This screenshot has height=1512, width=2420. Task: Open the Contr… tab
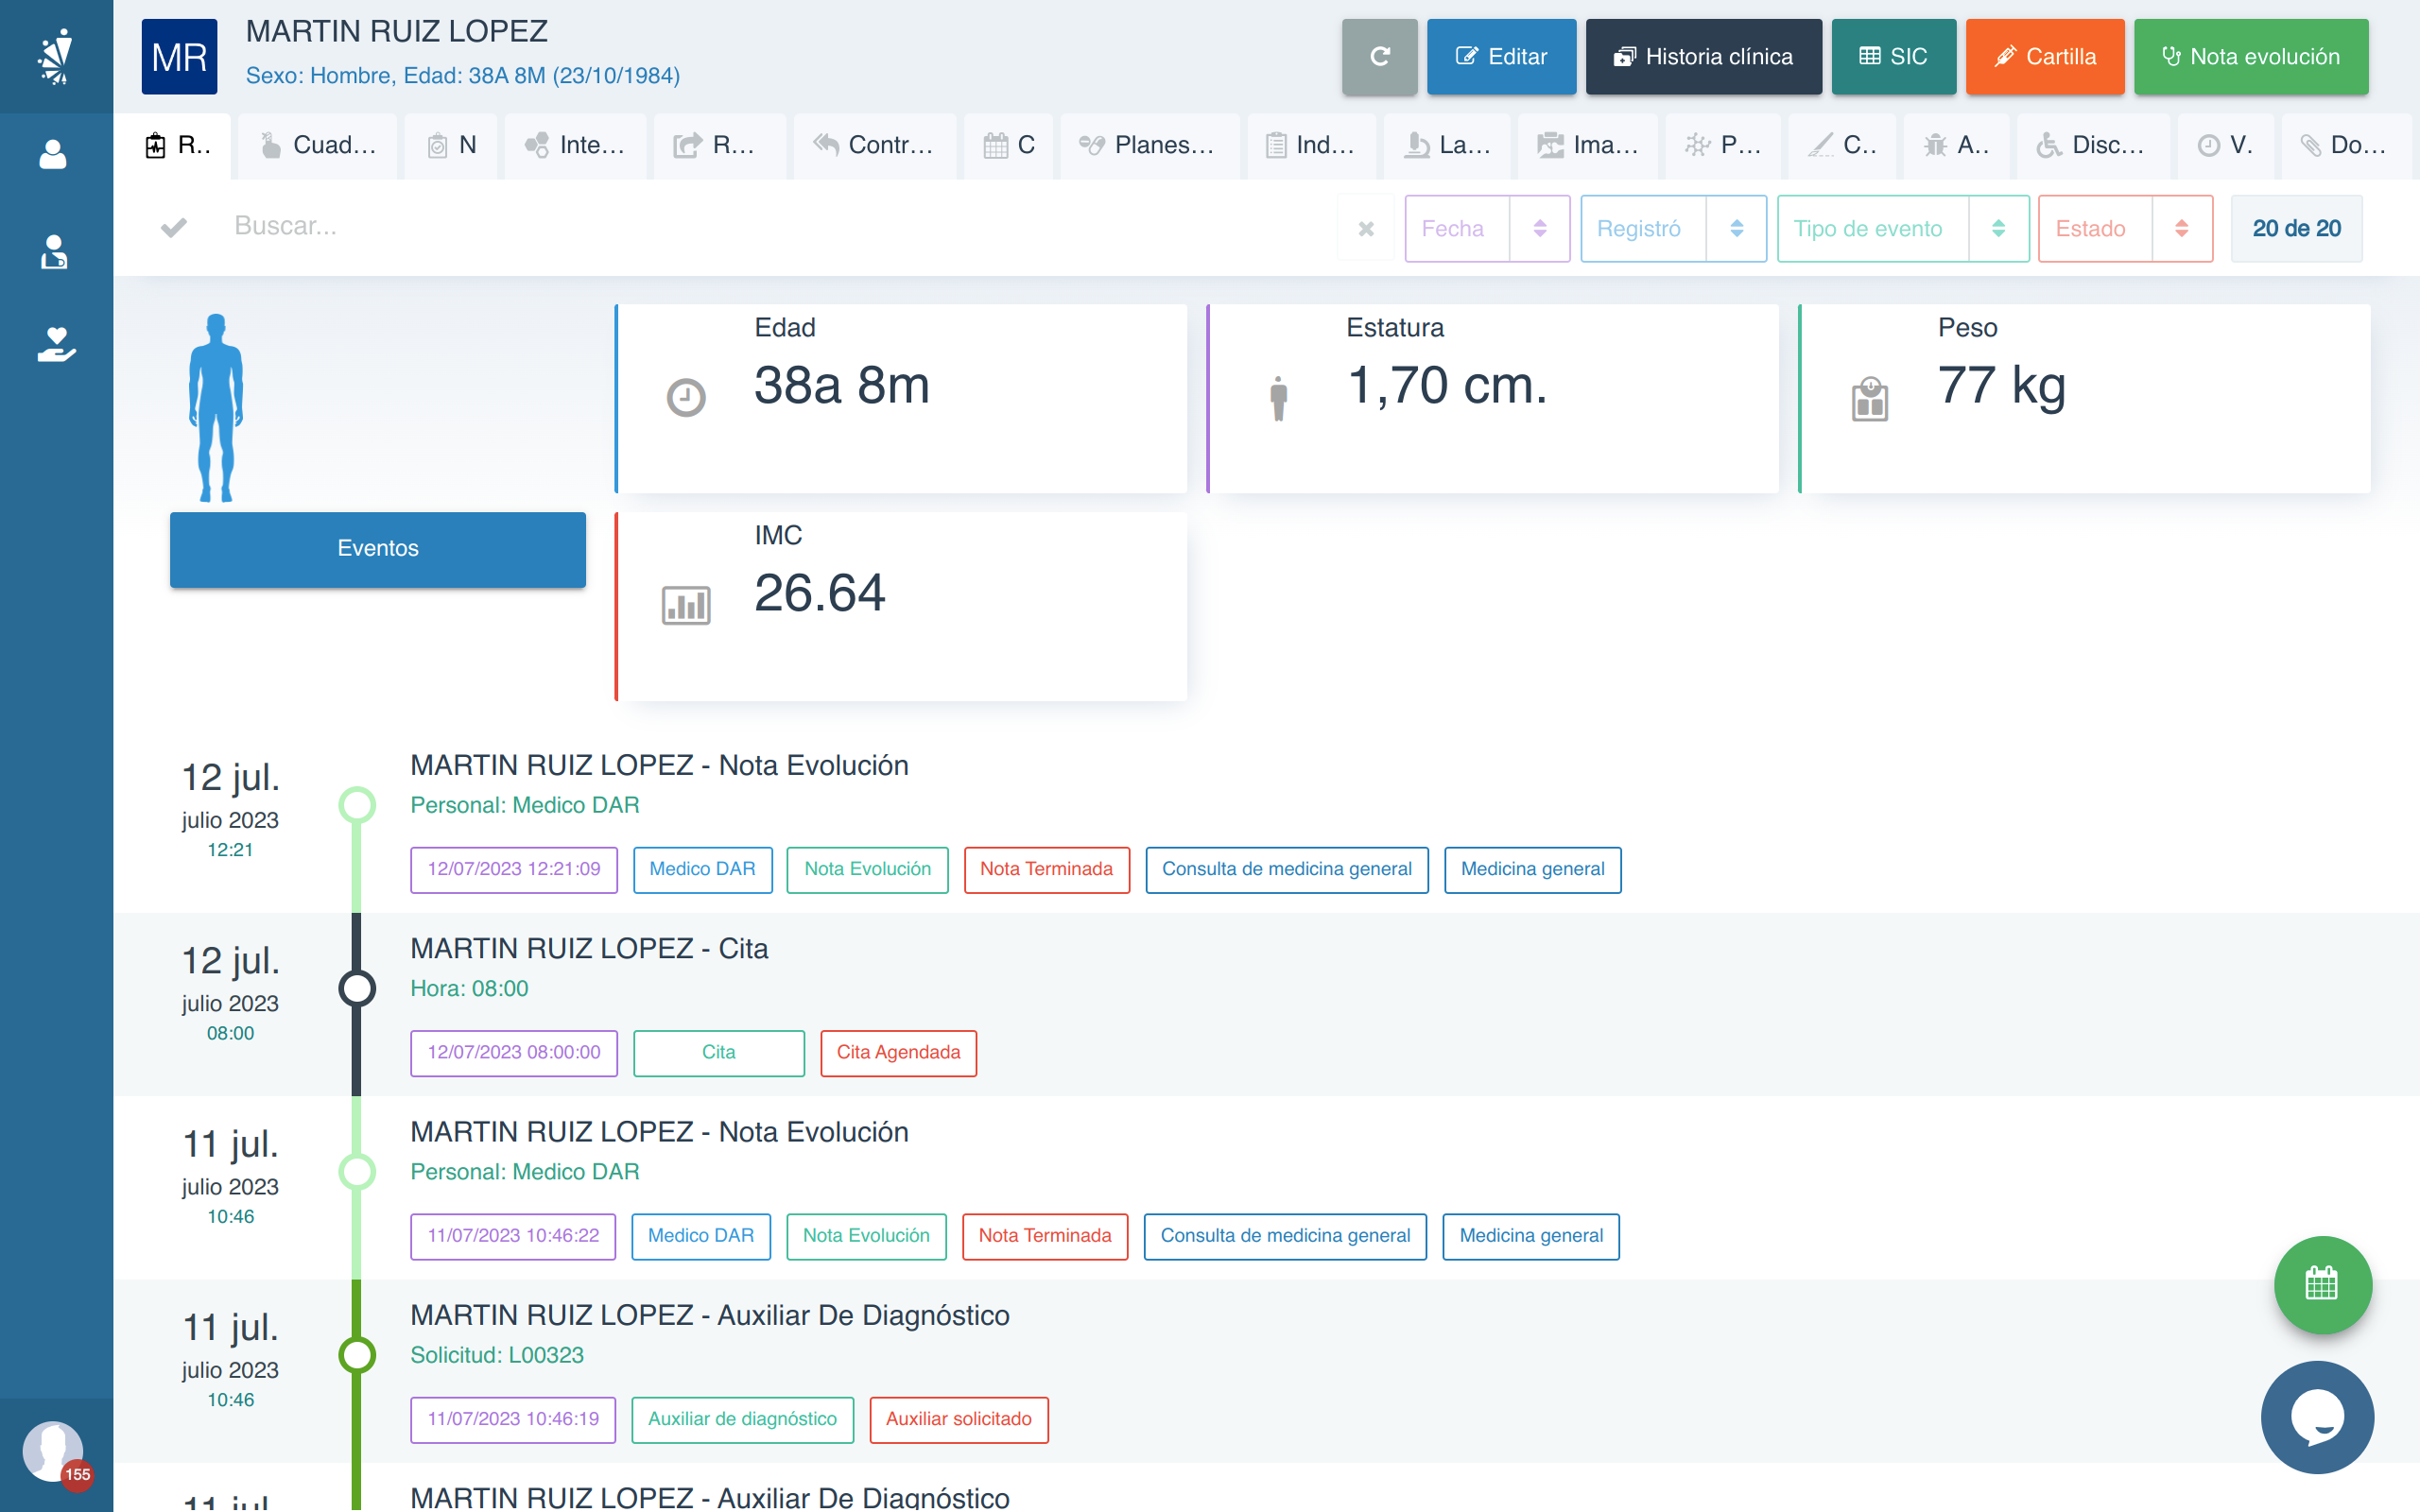(x=873, y=146)
